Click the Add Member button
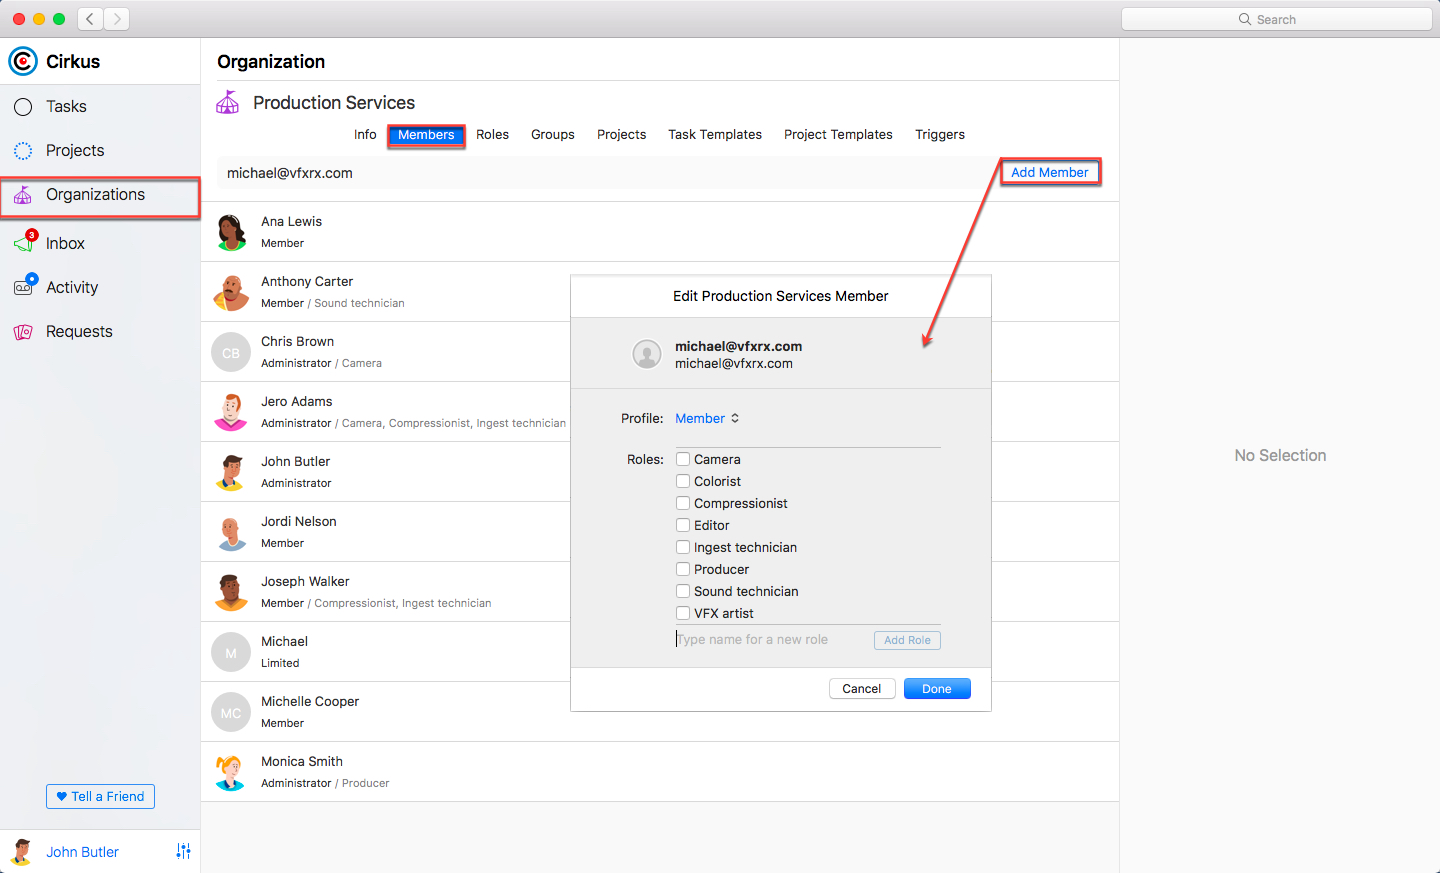The width and height of the screenshot is (1440, 873). 1050,172
